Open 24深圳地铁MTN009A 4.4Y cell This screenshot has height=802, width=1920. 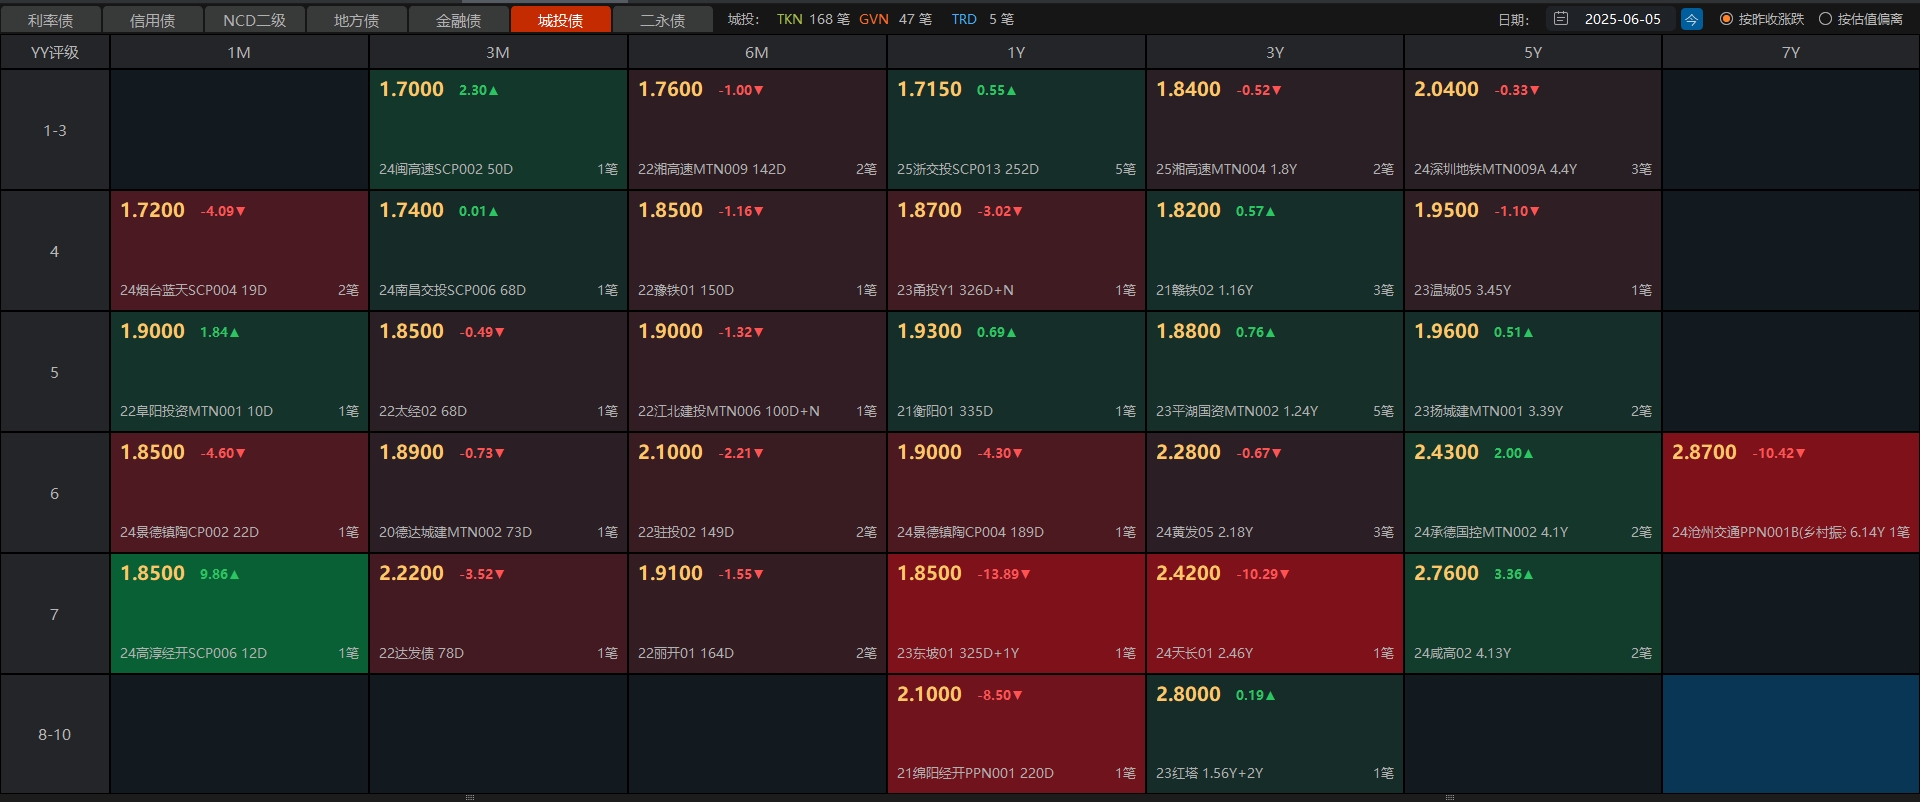1533,130
